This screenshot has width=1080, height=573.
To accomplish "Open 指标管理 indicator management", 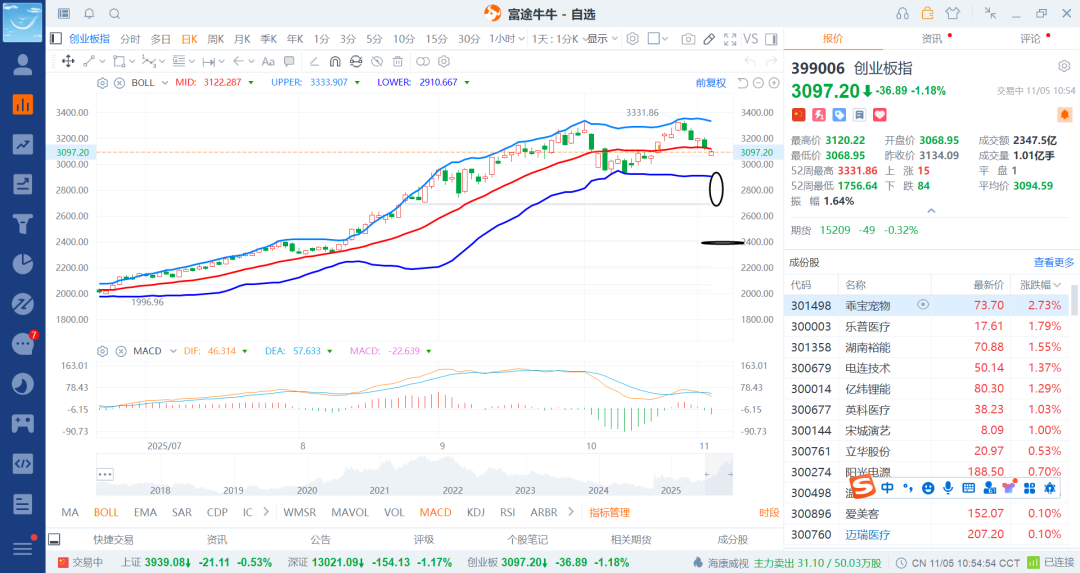I will [610, 512].
